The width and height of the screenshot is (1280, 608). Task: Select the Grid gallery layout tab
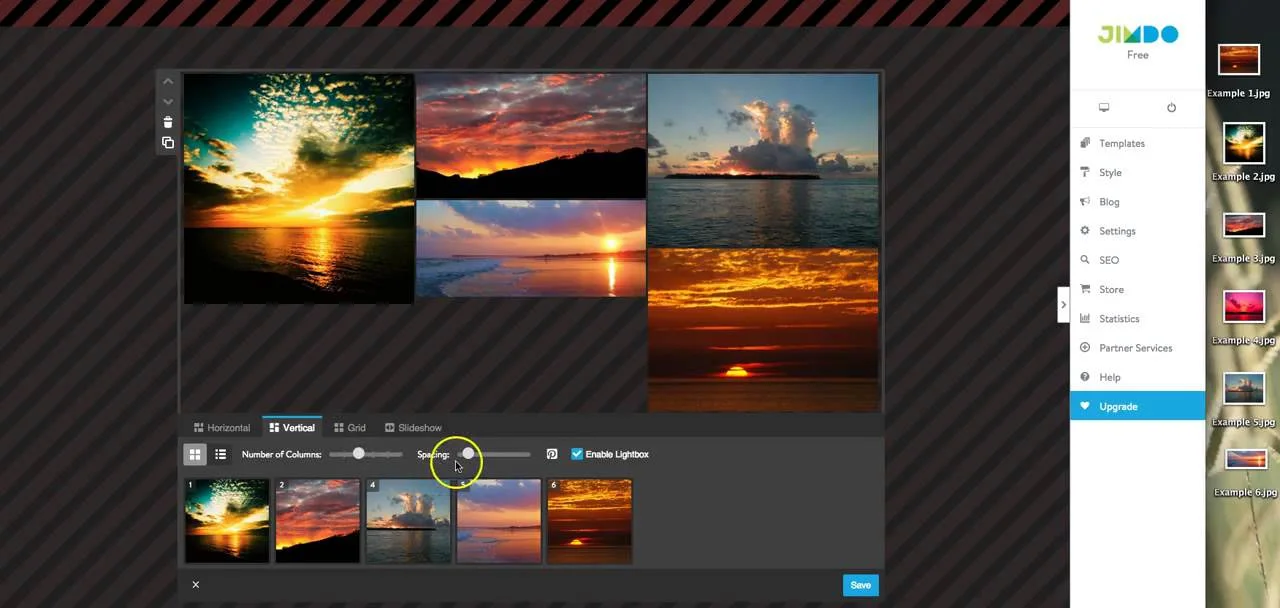(x=350, y=428)
